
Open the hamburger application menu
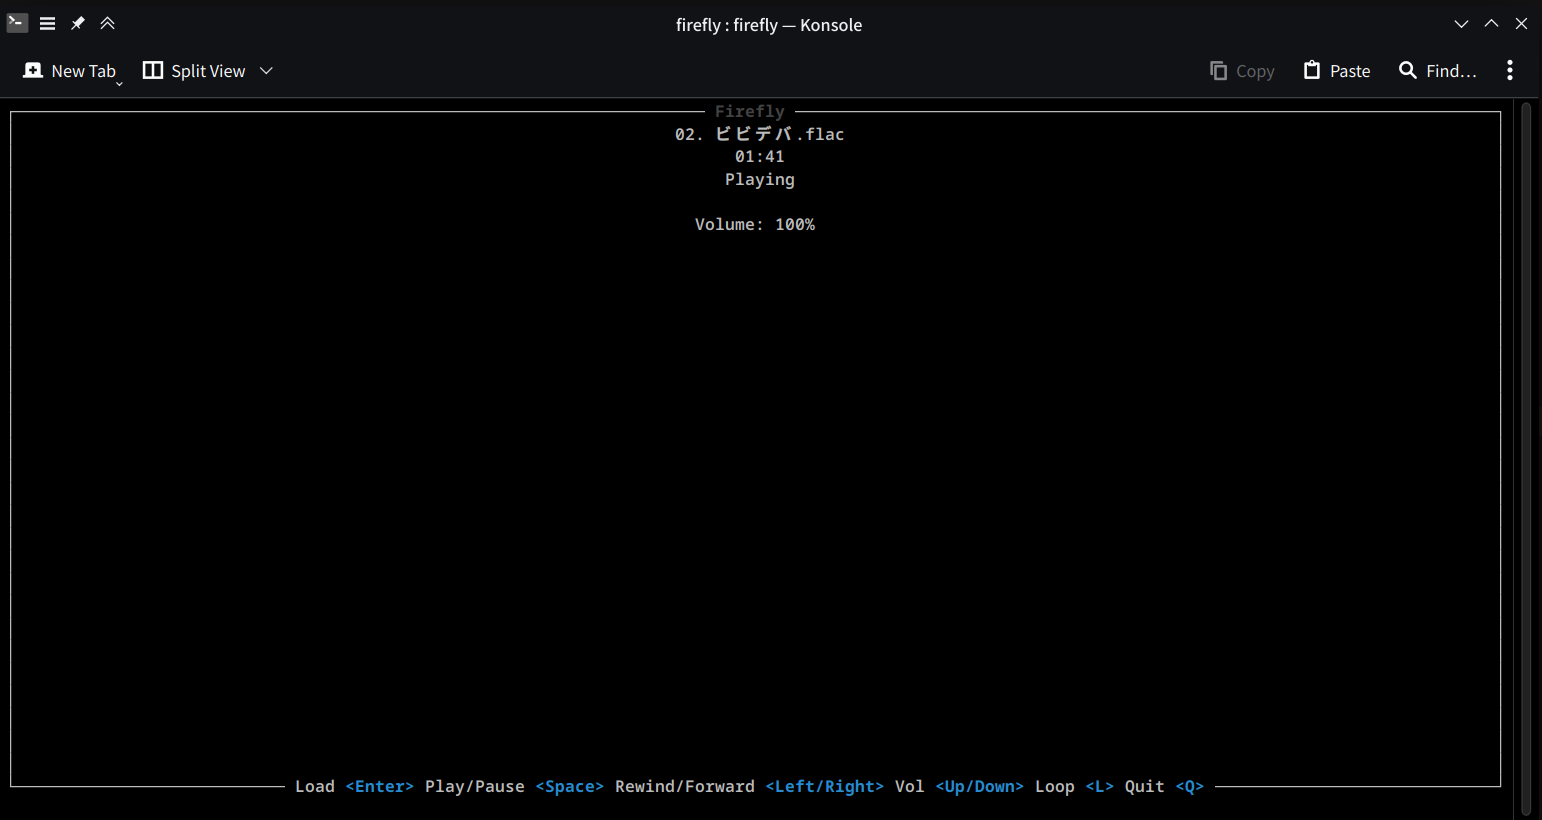click(47, 23)
